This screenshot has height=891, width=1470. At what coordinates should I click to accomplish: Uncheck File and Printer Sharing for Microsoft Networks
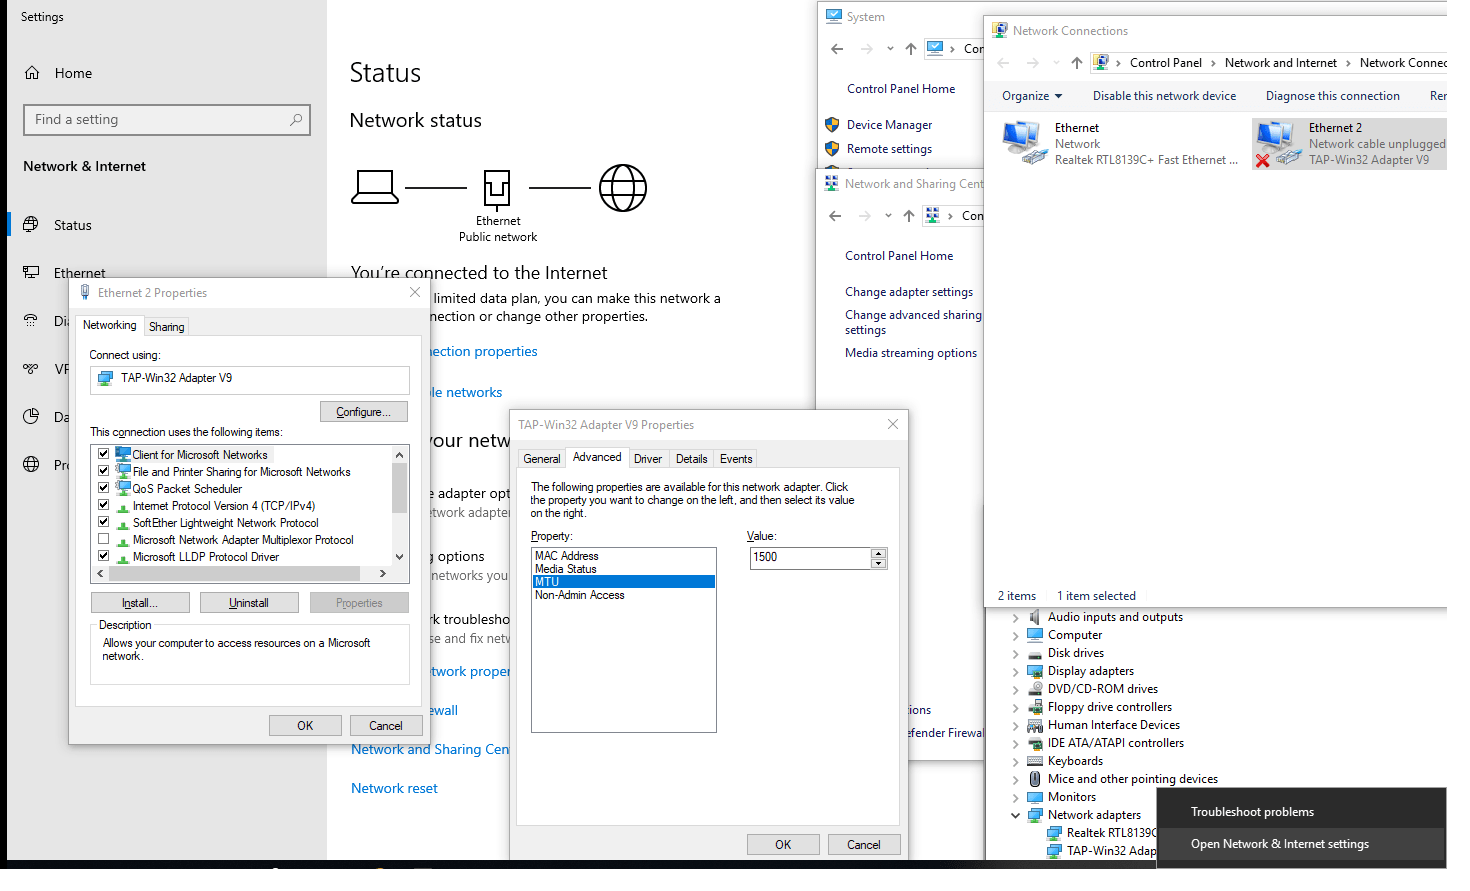[103, 471]
